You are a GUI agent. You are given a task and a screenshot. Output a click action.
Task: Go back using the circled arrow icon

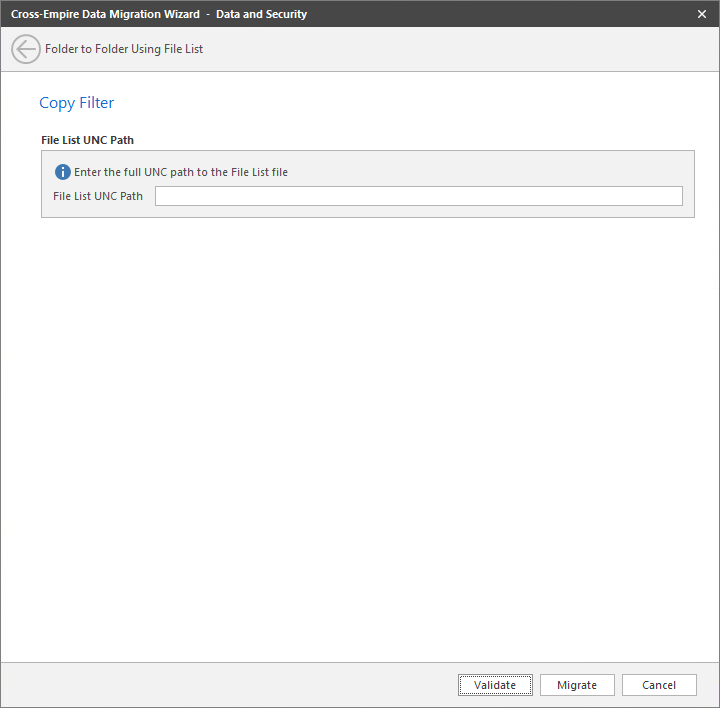point(26,49)
